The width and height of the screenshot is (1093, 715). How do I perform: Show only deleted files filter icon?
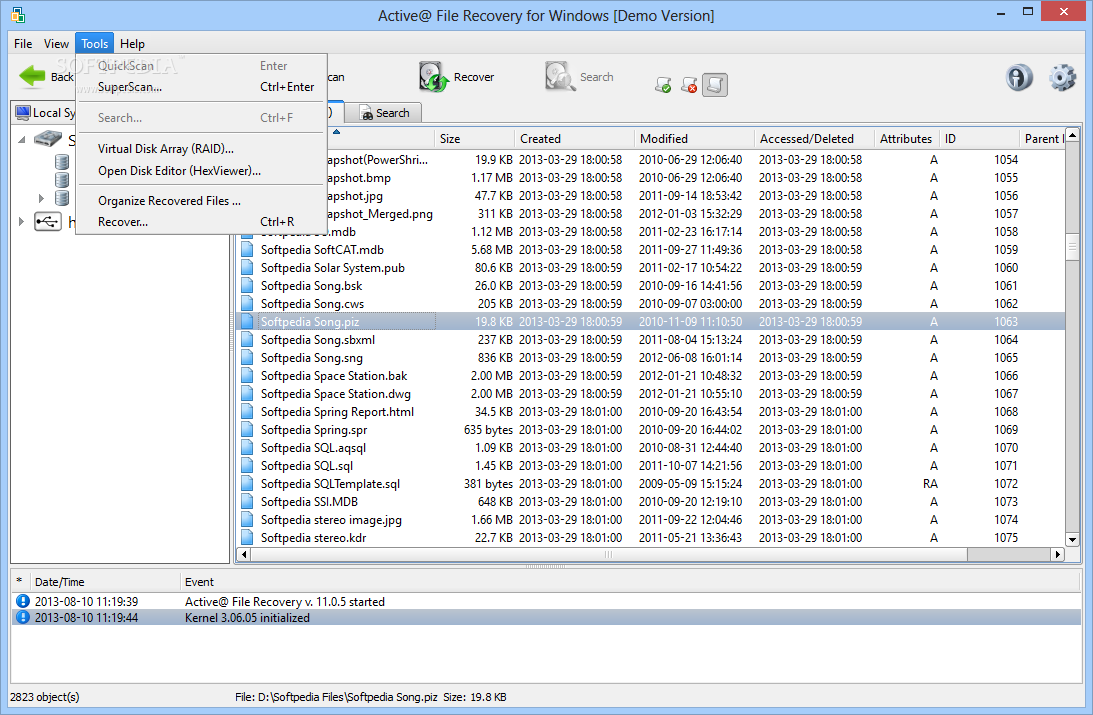click(689, 85)
